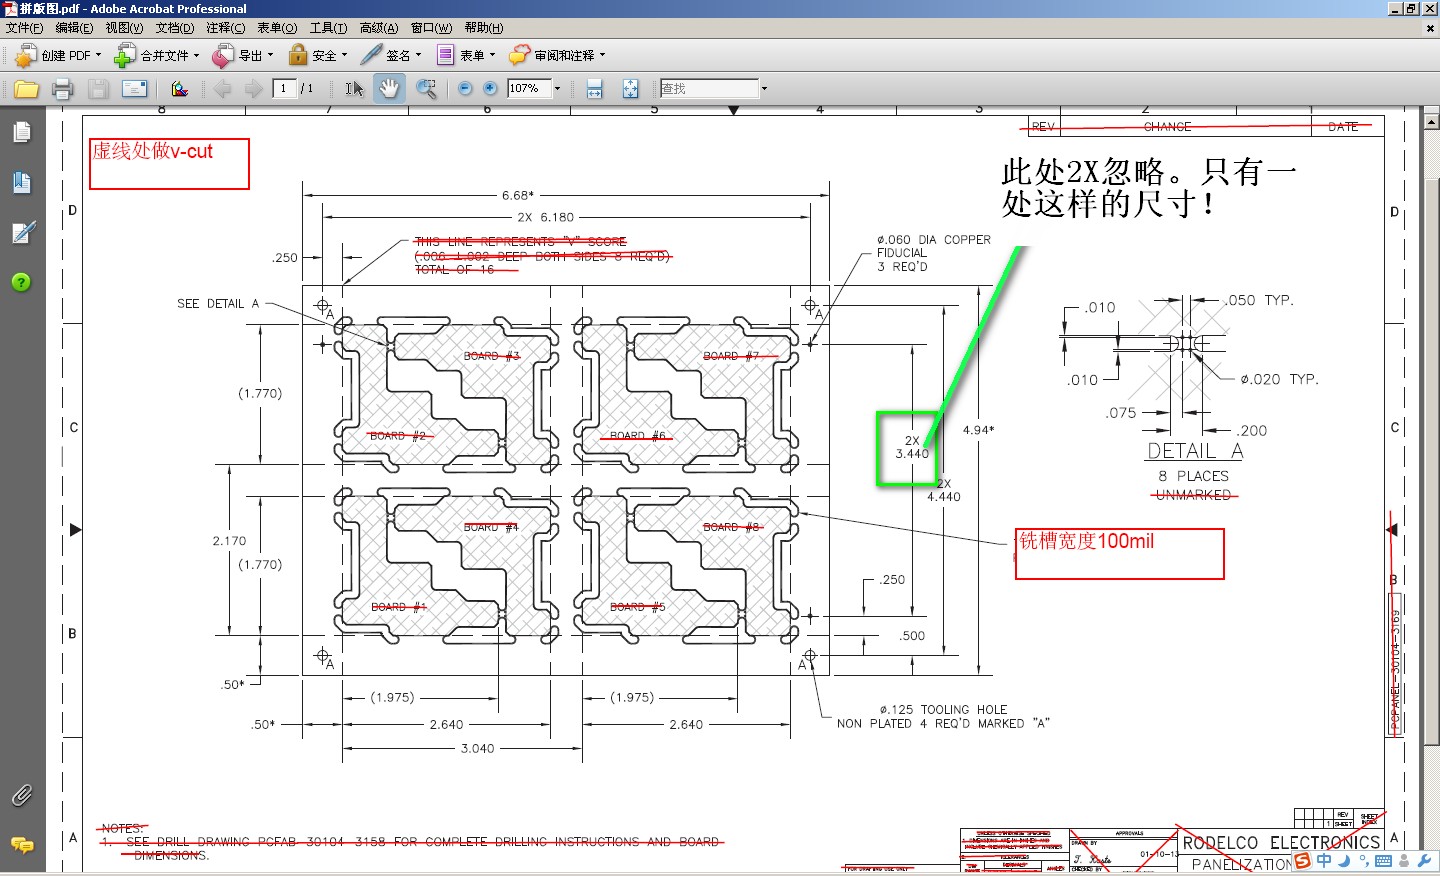
Task: Open the find options dropdown arrow
Action: click(764, 89)
